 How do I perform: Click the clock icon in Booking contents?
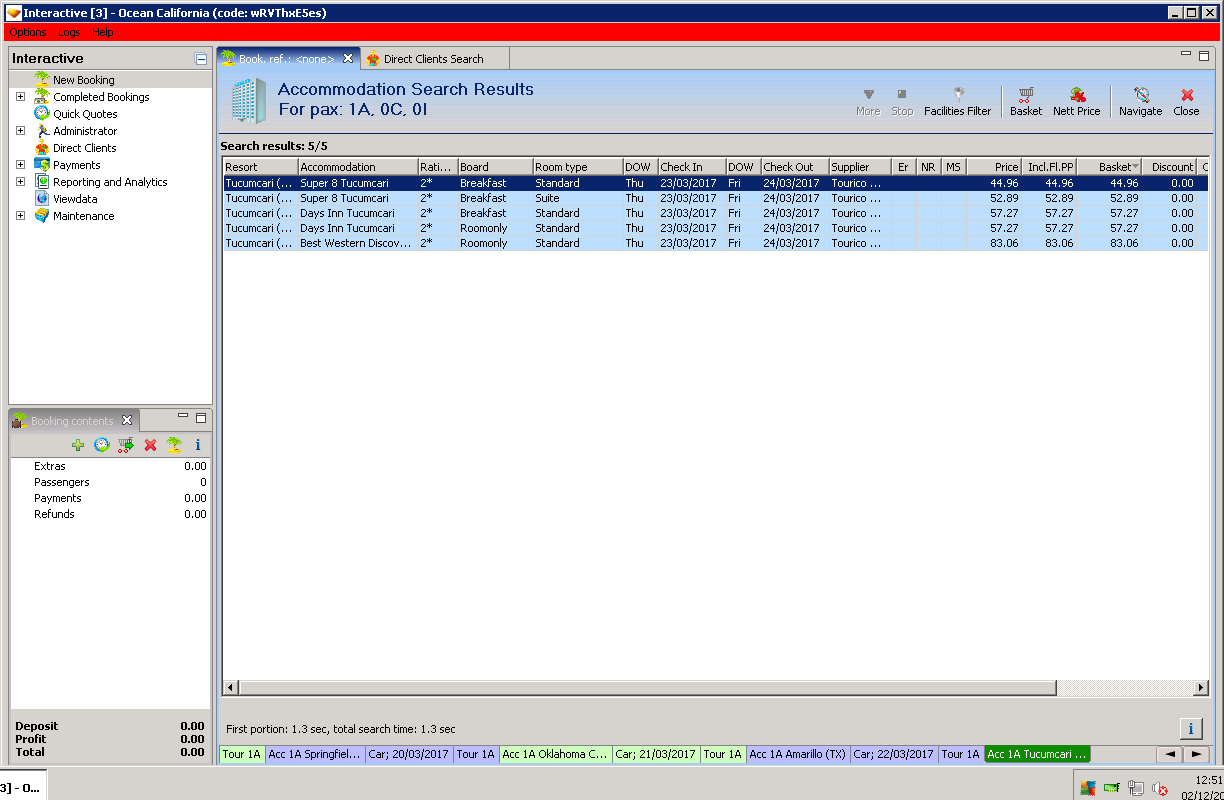tap(102, 445)
